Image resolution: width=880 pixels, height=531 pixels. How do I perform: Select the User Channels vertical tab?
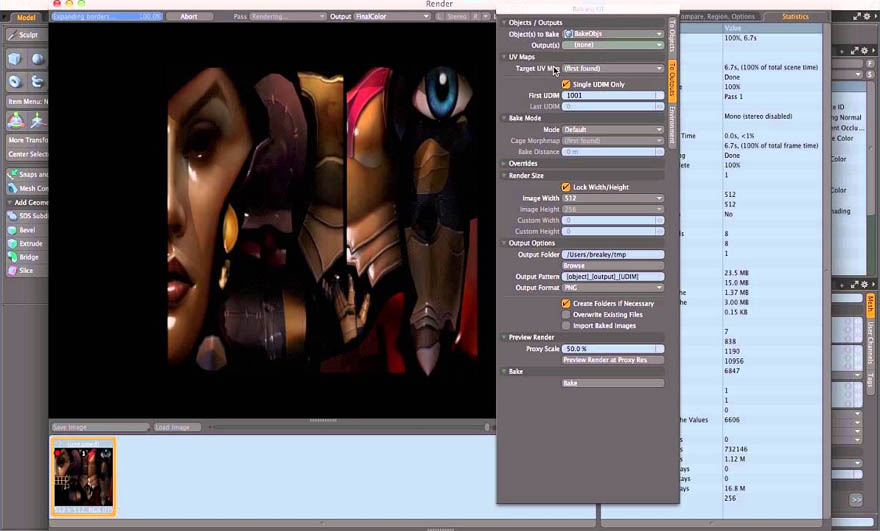870,343
